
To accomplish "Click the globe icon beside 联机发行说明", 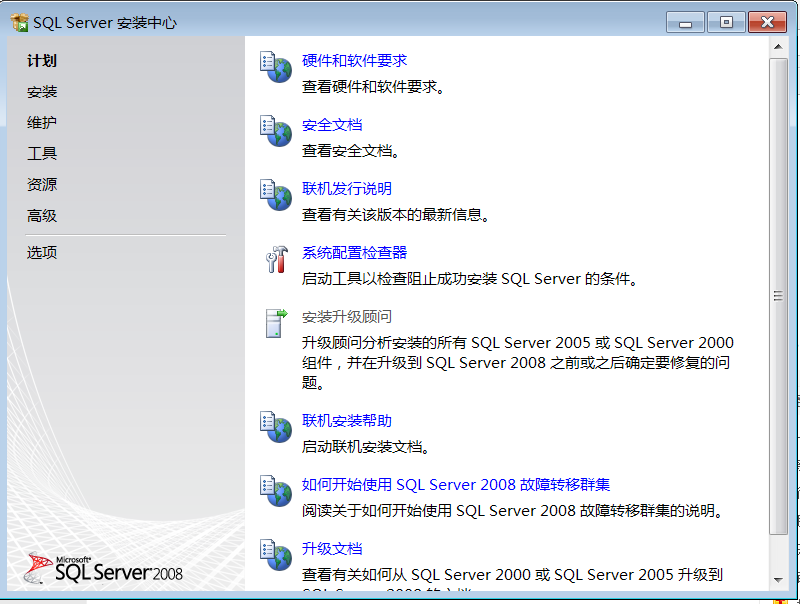I will coord(276,195).
